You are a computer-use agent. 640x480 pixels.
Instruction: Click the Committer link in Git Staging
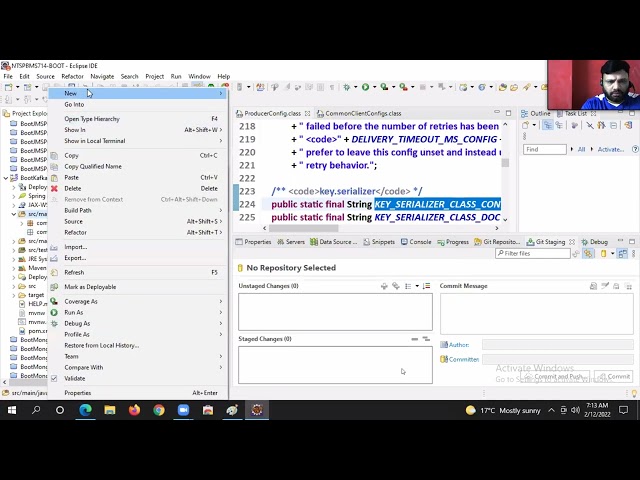coord(464,360)
